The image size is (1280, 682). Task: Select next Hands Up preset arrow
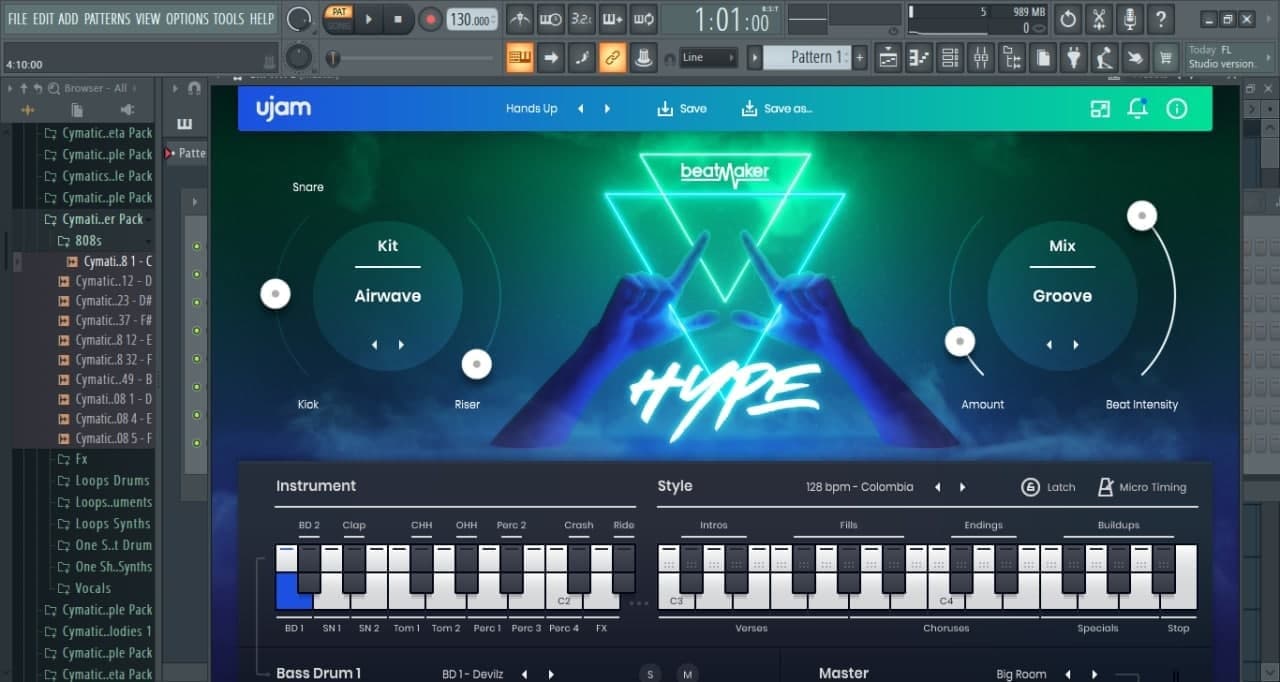pyautogui.click(x=607, y=109)
